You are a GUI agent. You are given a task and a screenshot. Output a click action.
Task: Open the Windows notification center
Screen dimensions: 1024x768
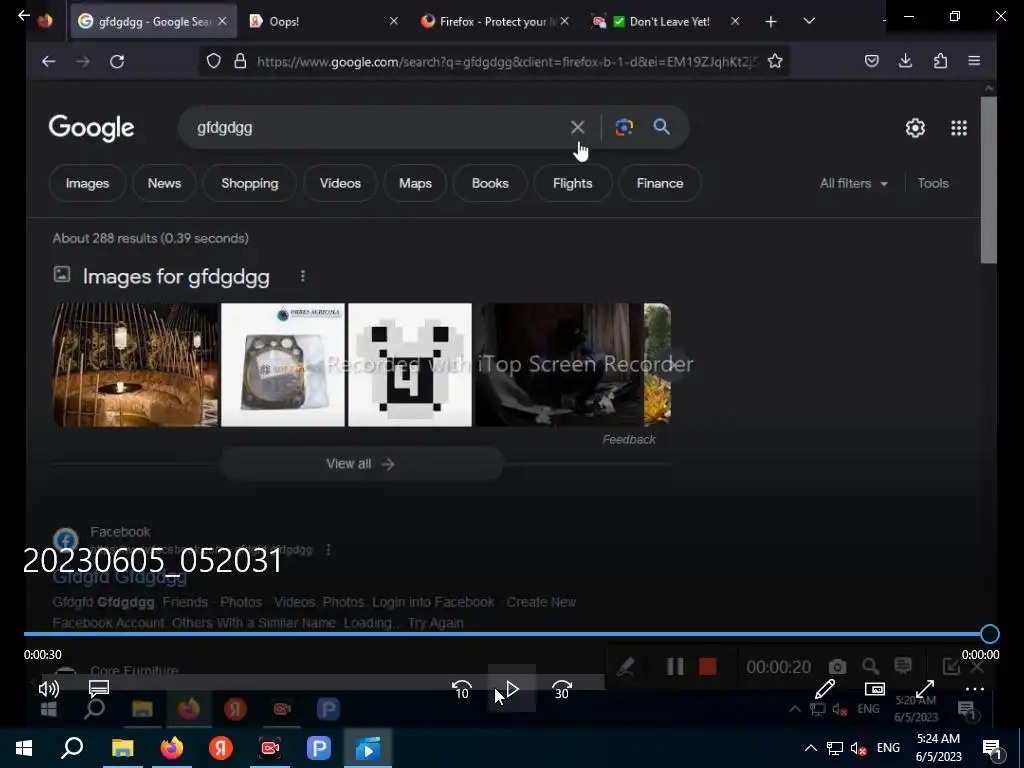[992, 749]
